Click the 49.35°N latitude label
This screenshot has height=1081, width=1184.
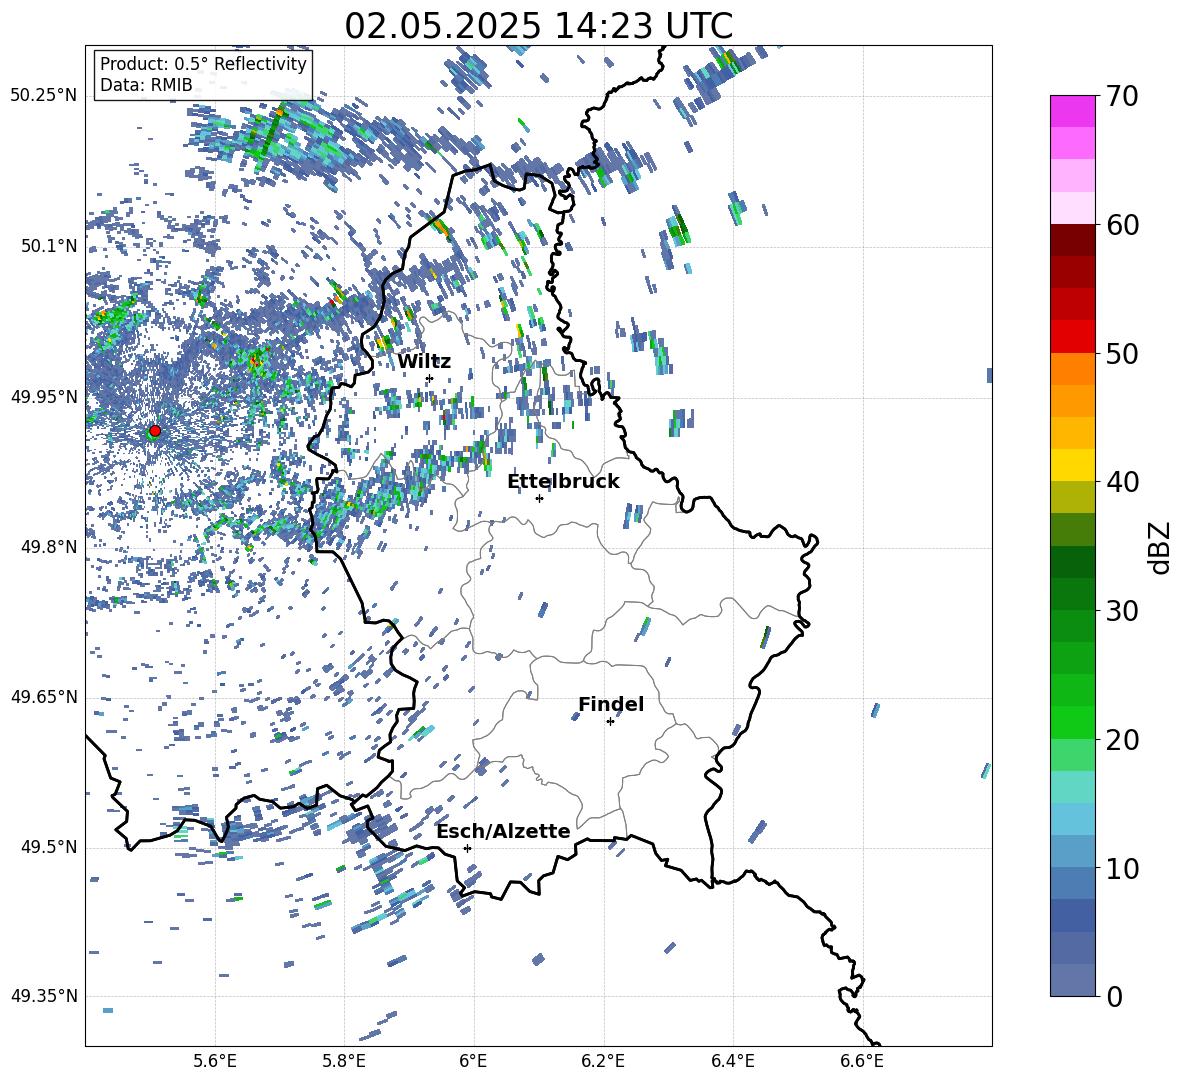tap(45, 996)
